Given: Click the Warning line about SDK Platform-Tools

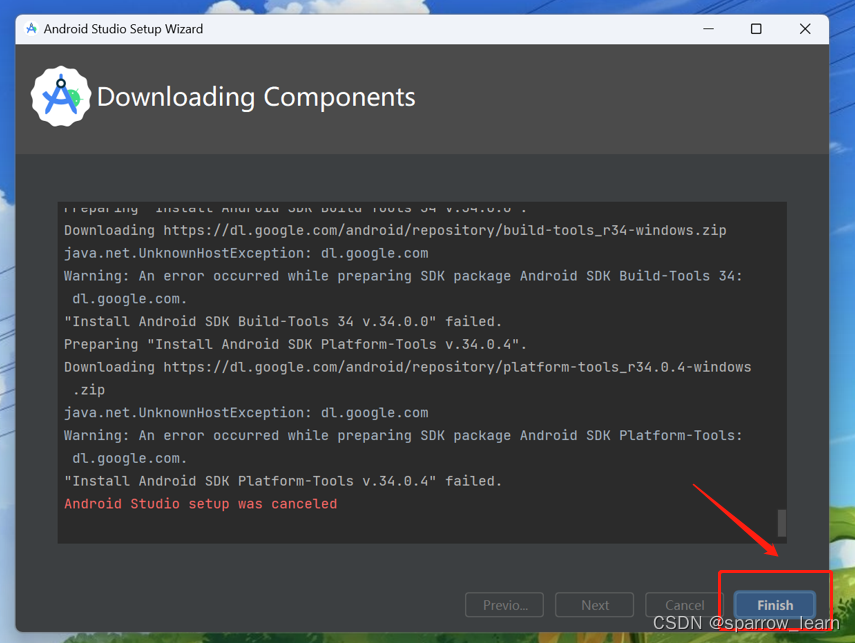Looking at the screenshot, I should click(403, 446).
